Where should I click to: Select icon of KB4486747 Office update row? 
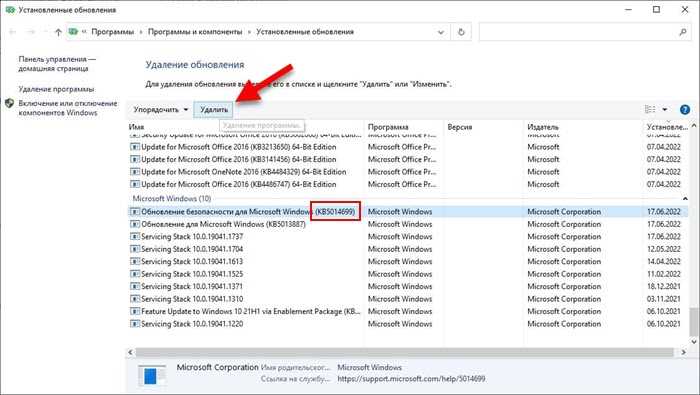134,184
